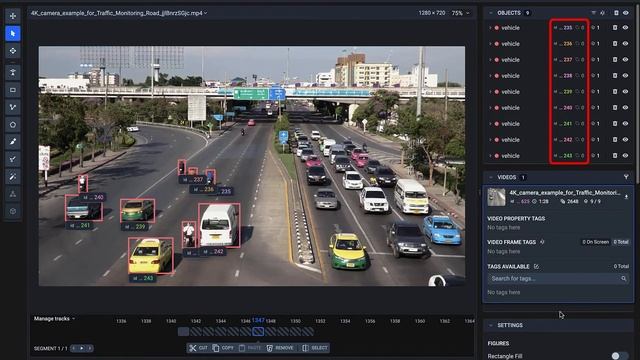Select the drag/move figure tool
The height and width of the screenshot is (360, 640).
tap(13, 51)
